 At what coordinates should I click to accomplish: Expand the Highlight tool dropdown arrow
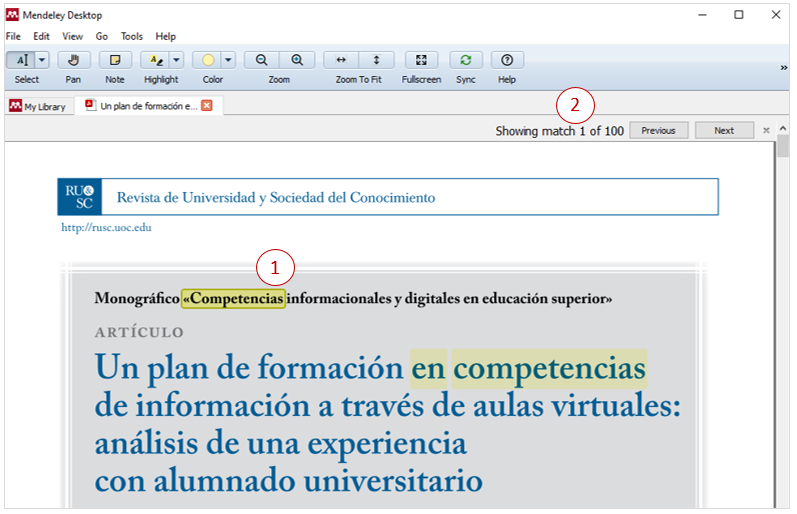point(176,60)
